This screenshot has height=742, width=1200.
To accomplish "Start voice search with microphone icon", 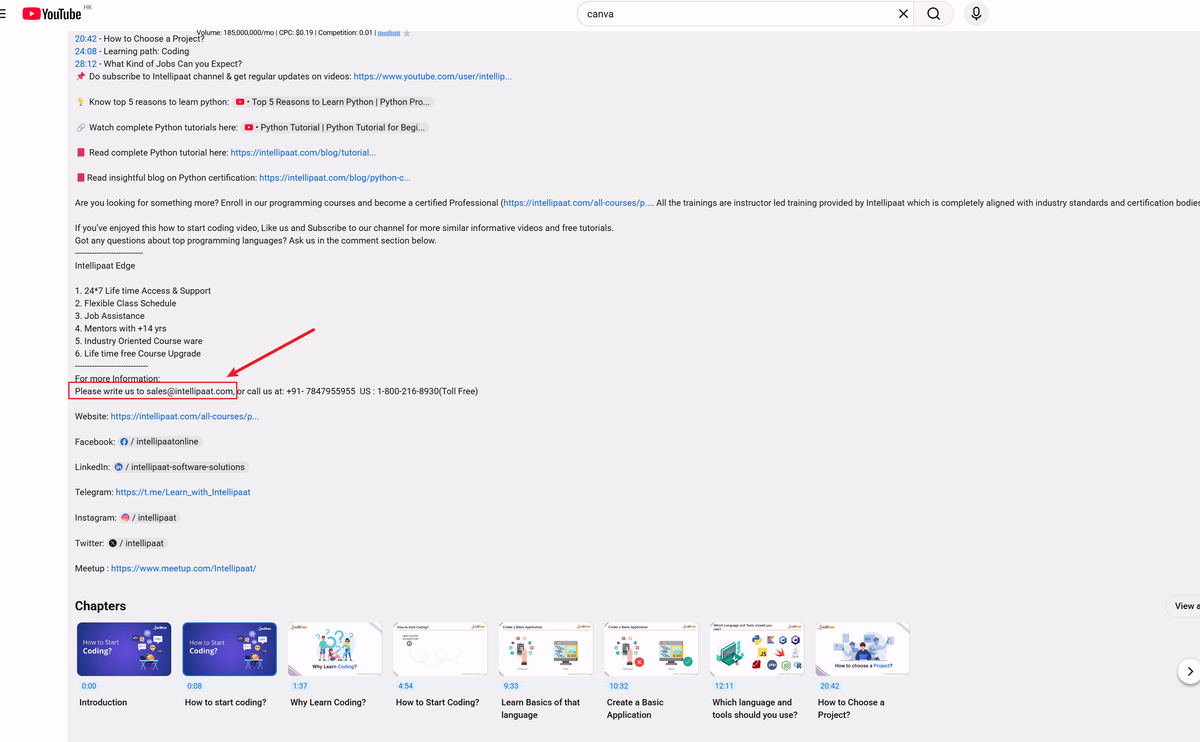I will pos(976,14).
